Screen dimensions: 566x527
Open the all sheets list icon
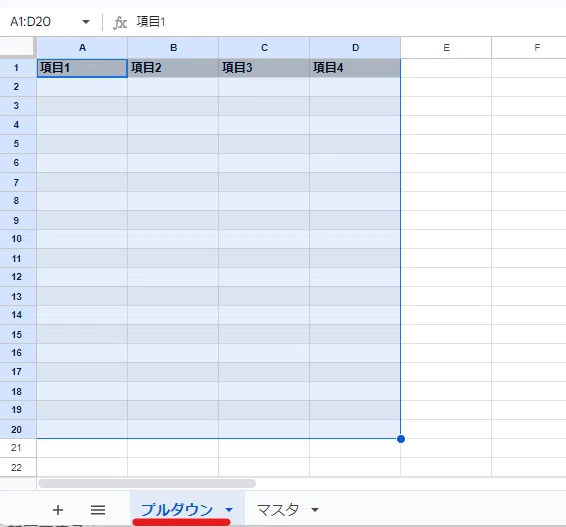point(98,510)
